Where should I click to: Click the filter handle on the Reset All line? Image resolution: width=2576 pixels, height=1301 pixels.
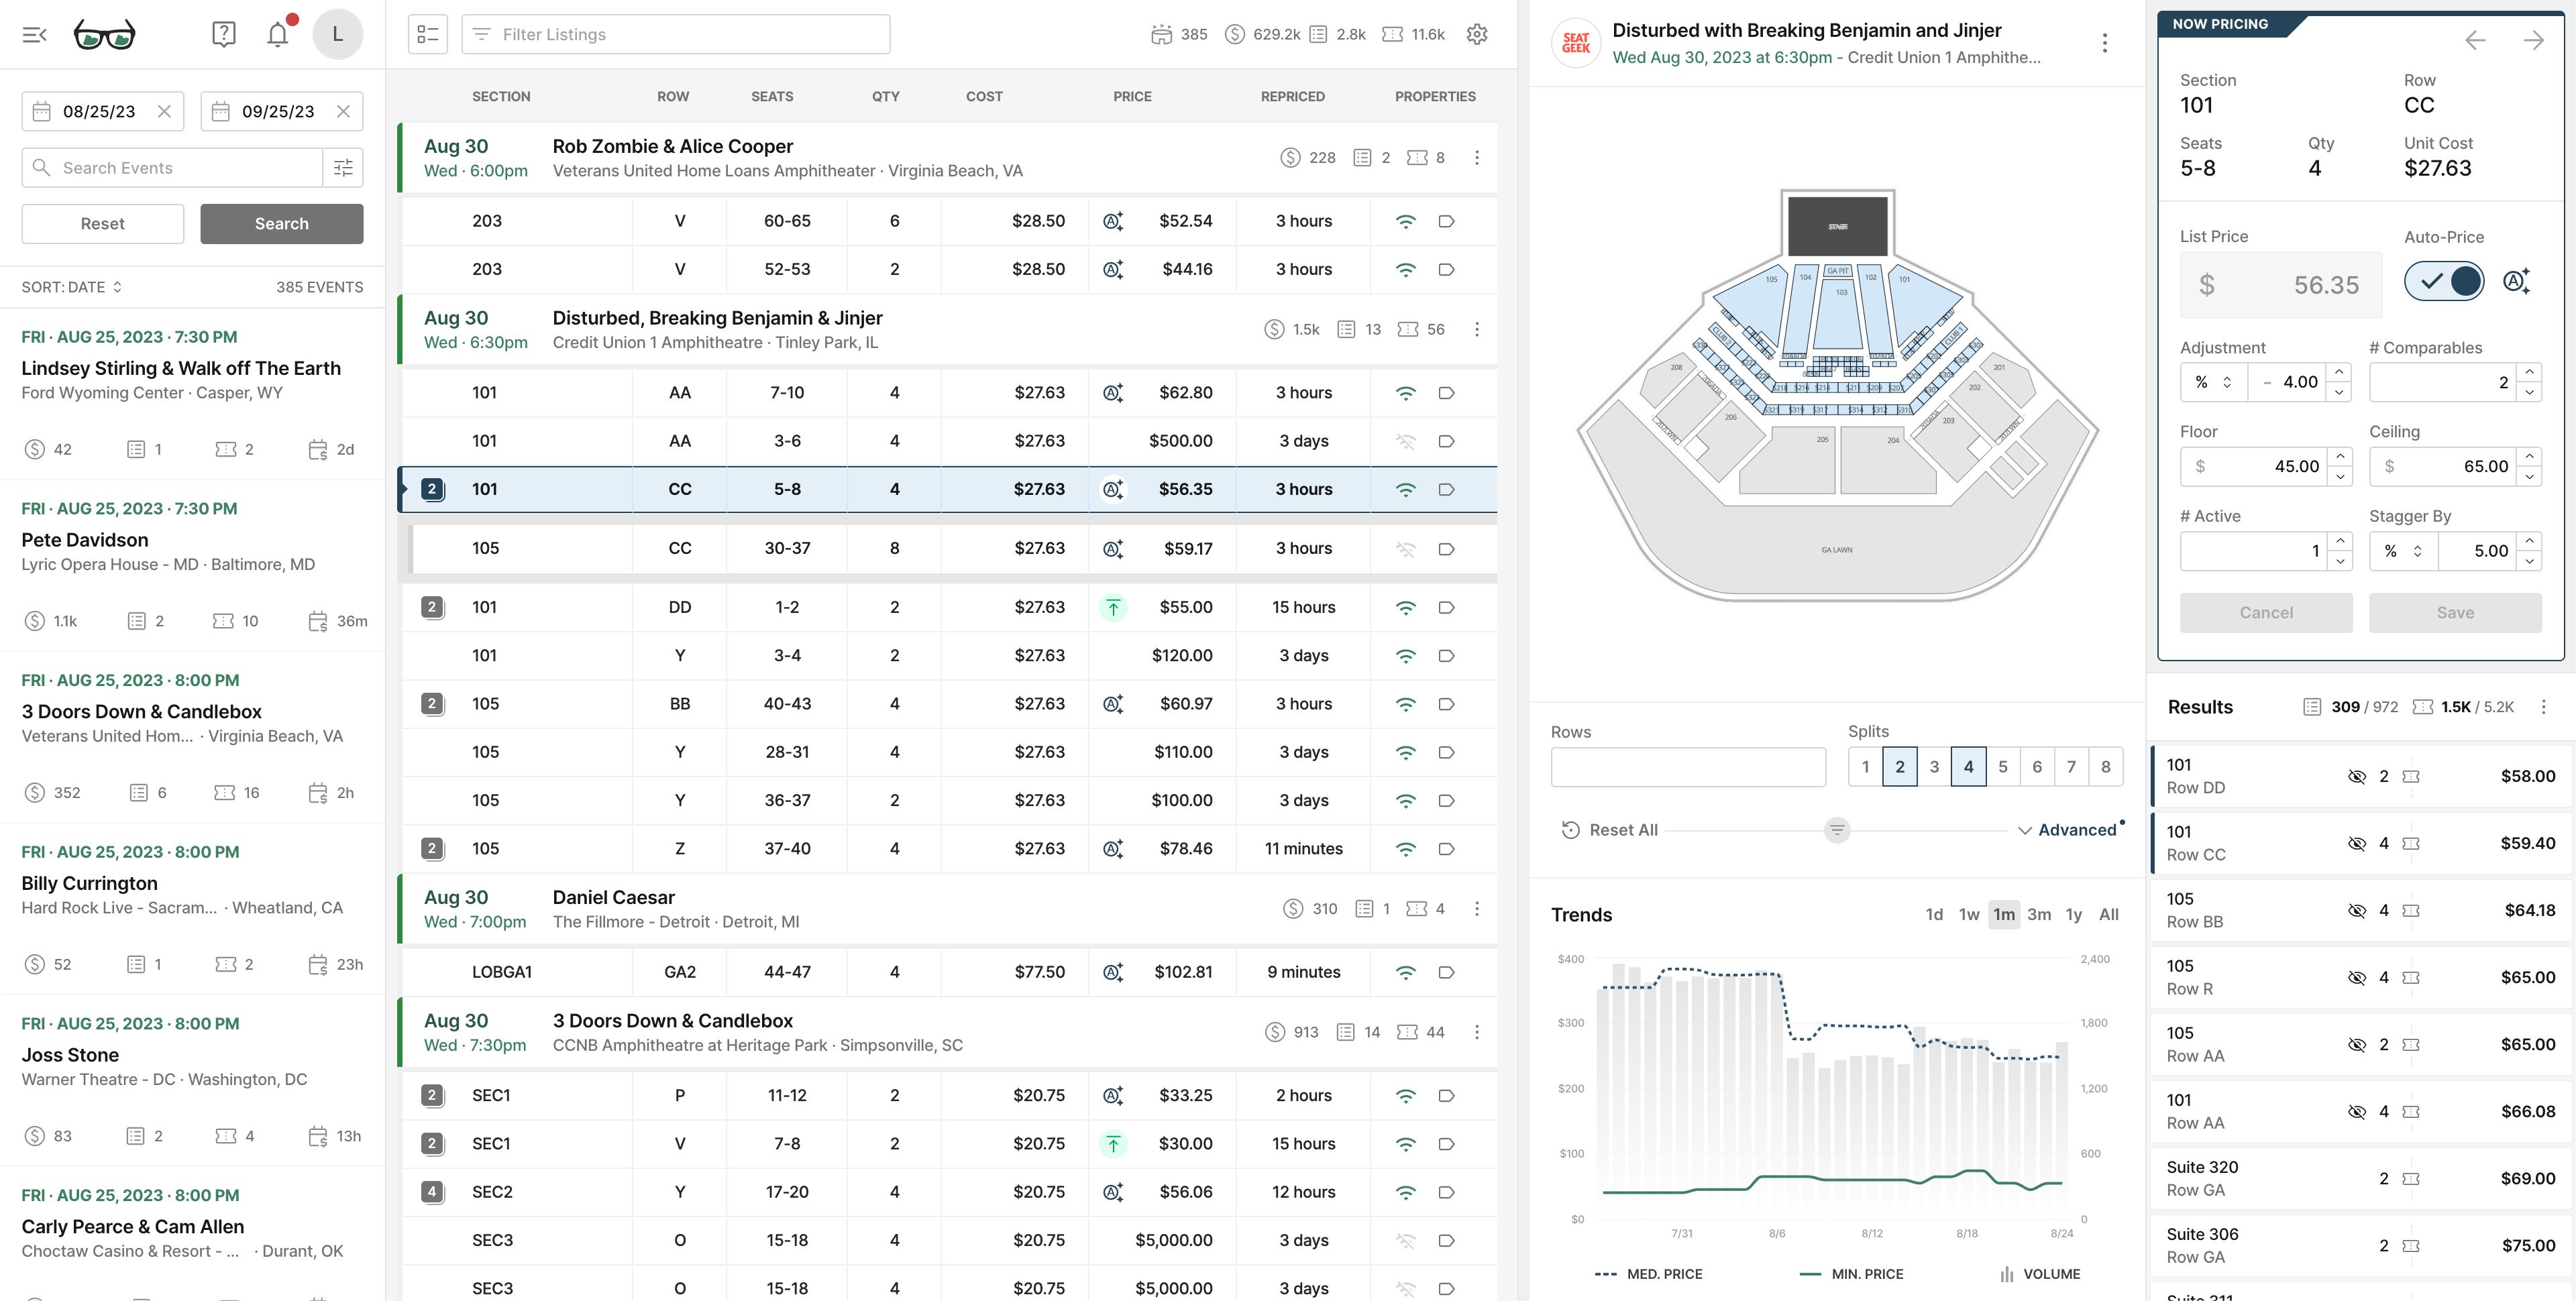pyautogui.click(x=1837, y=830)
